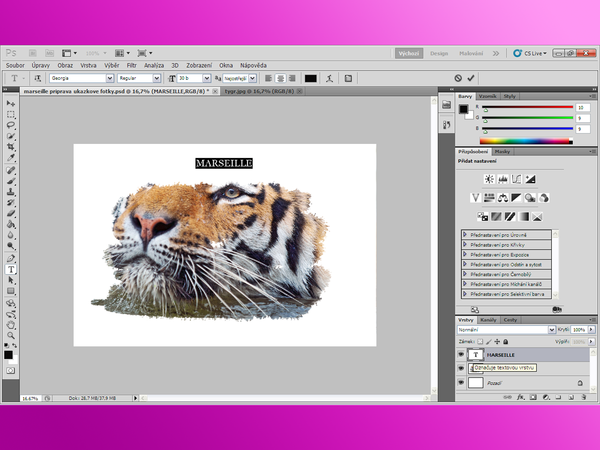Screen dimensions: 600x450
Task: Click the Brightness/Contrast adjustment icon
Action: pos(489,178)
